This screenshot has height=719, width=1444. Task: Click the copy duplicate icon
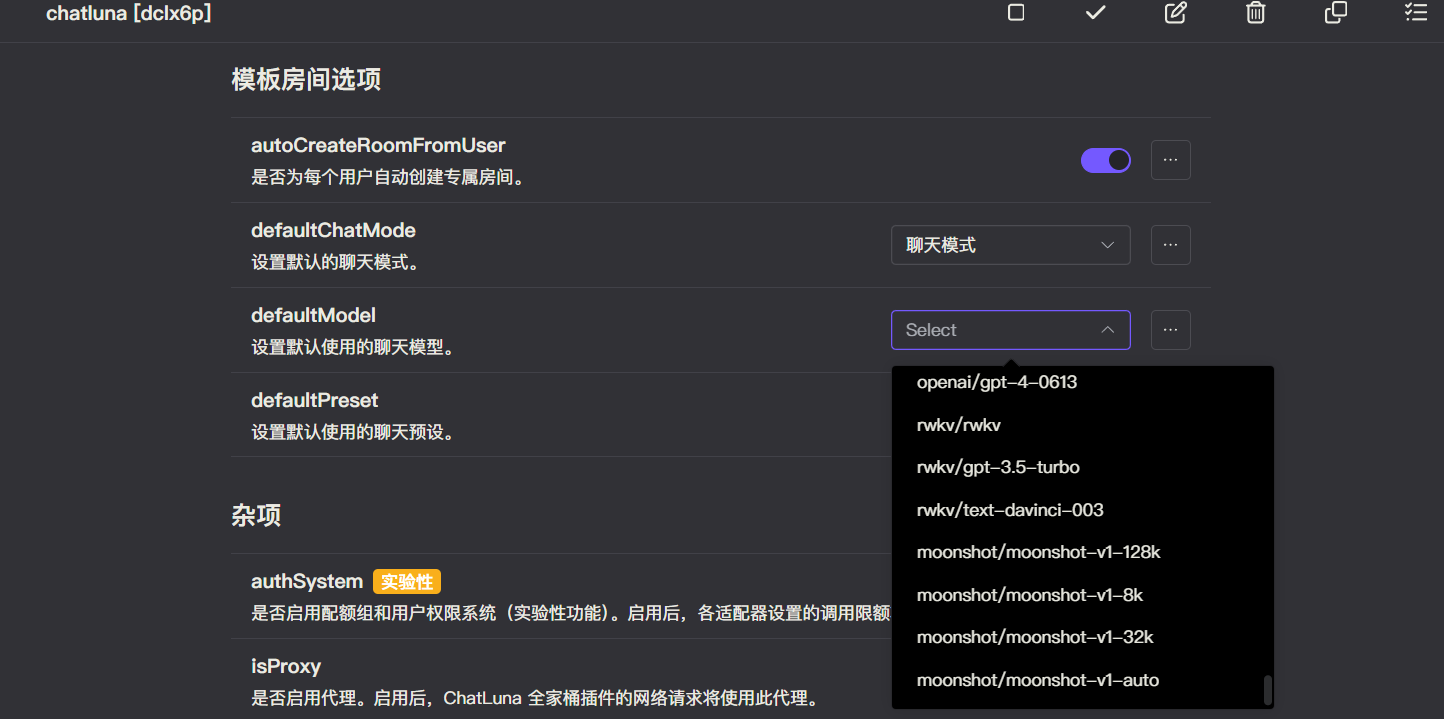pyautogui.click(x=1336, y=13)
